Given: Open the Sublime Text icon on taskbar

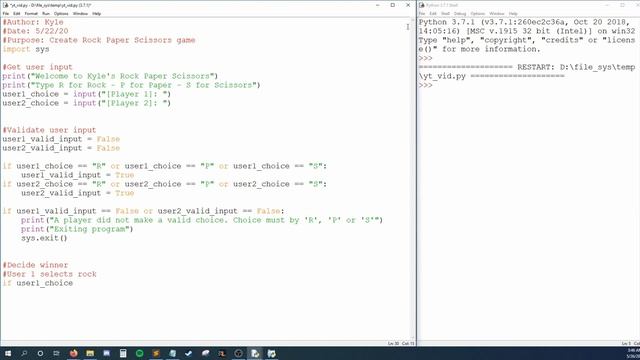Looking at the screenshot, I should coord(156,353).
